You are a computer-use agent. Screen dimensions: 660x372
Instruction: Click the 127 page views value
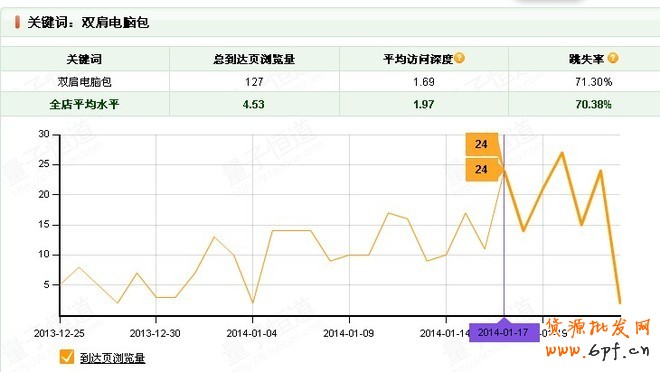(254, 82)
